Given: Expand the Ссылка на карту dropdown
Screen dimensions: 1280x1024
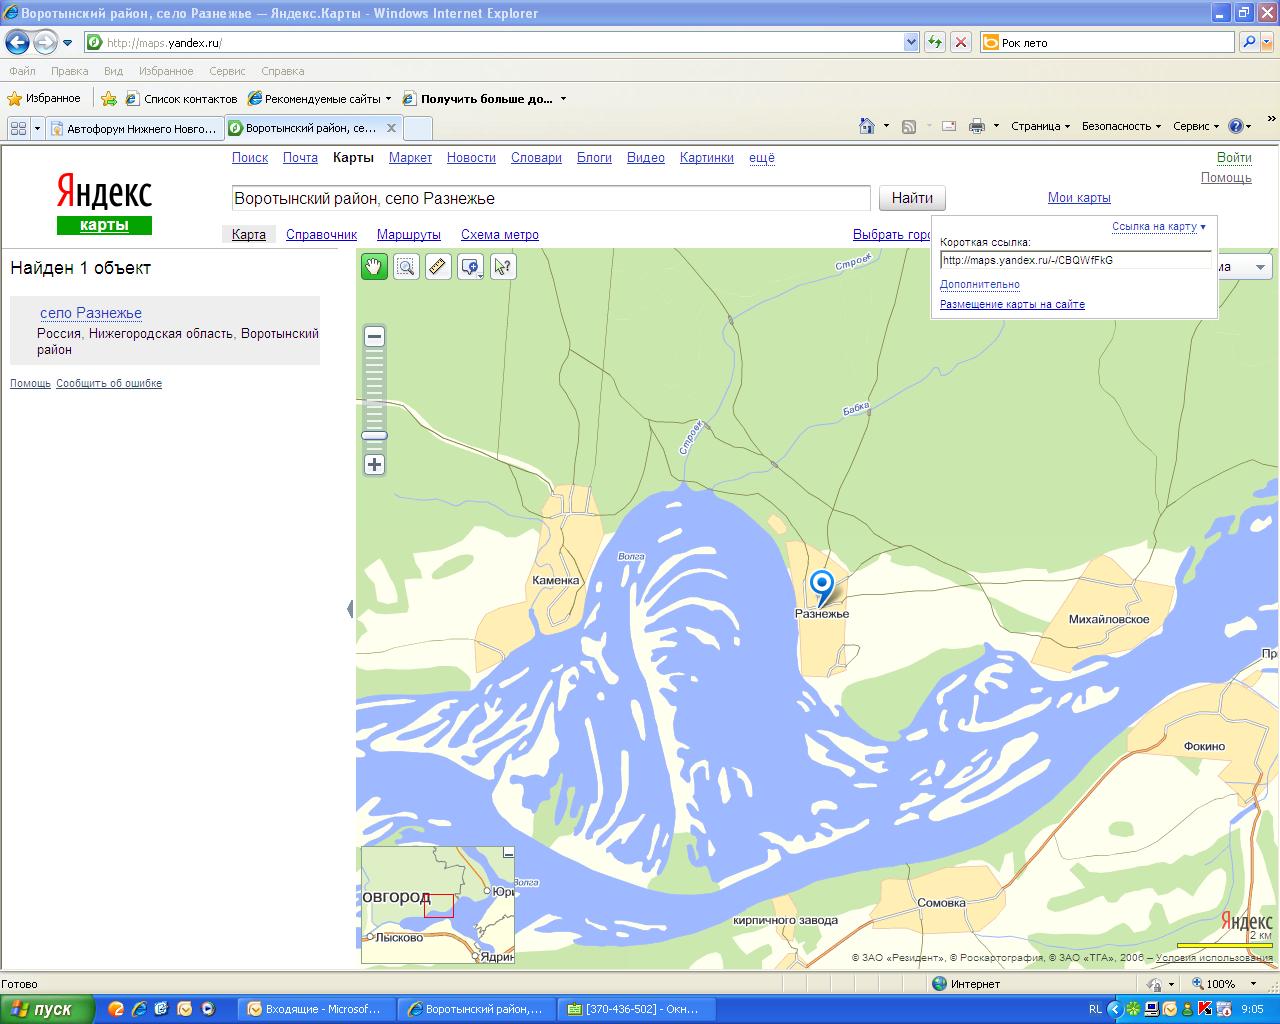Looking at the screenshot, I should pyautogui.click(x=1159, y=227).
